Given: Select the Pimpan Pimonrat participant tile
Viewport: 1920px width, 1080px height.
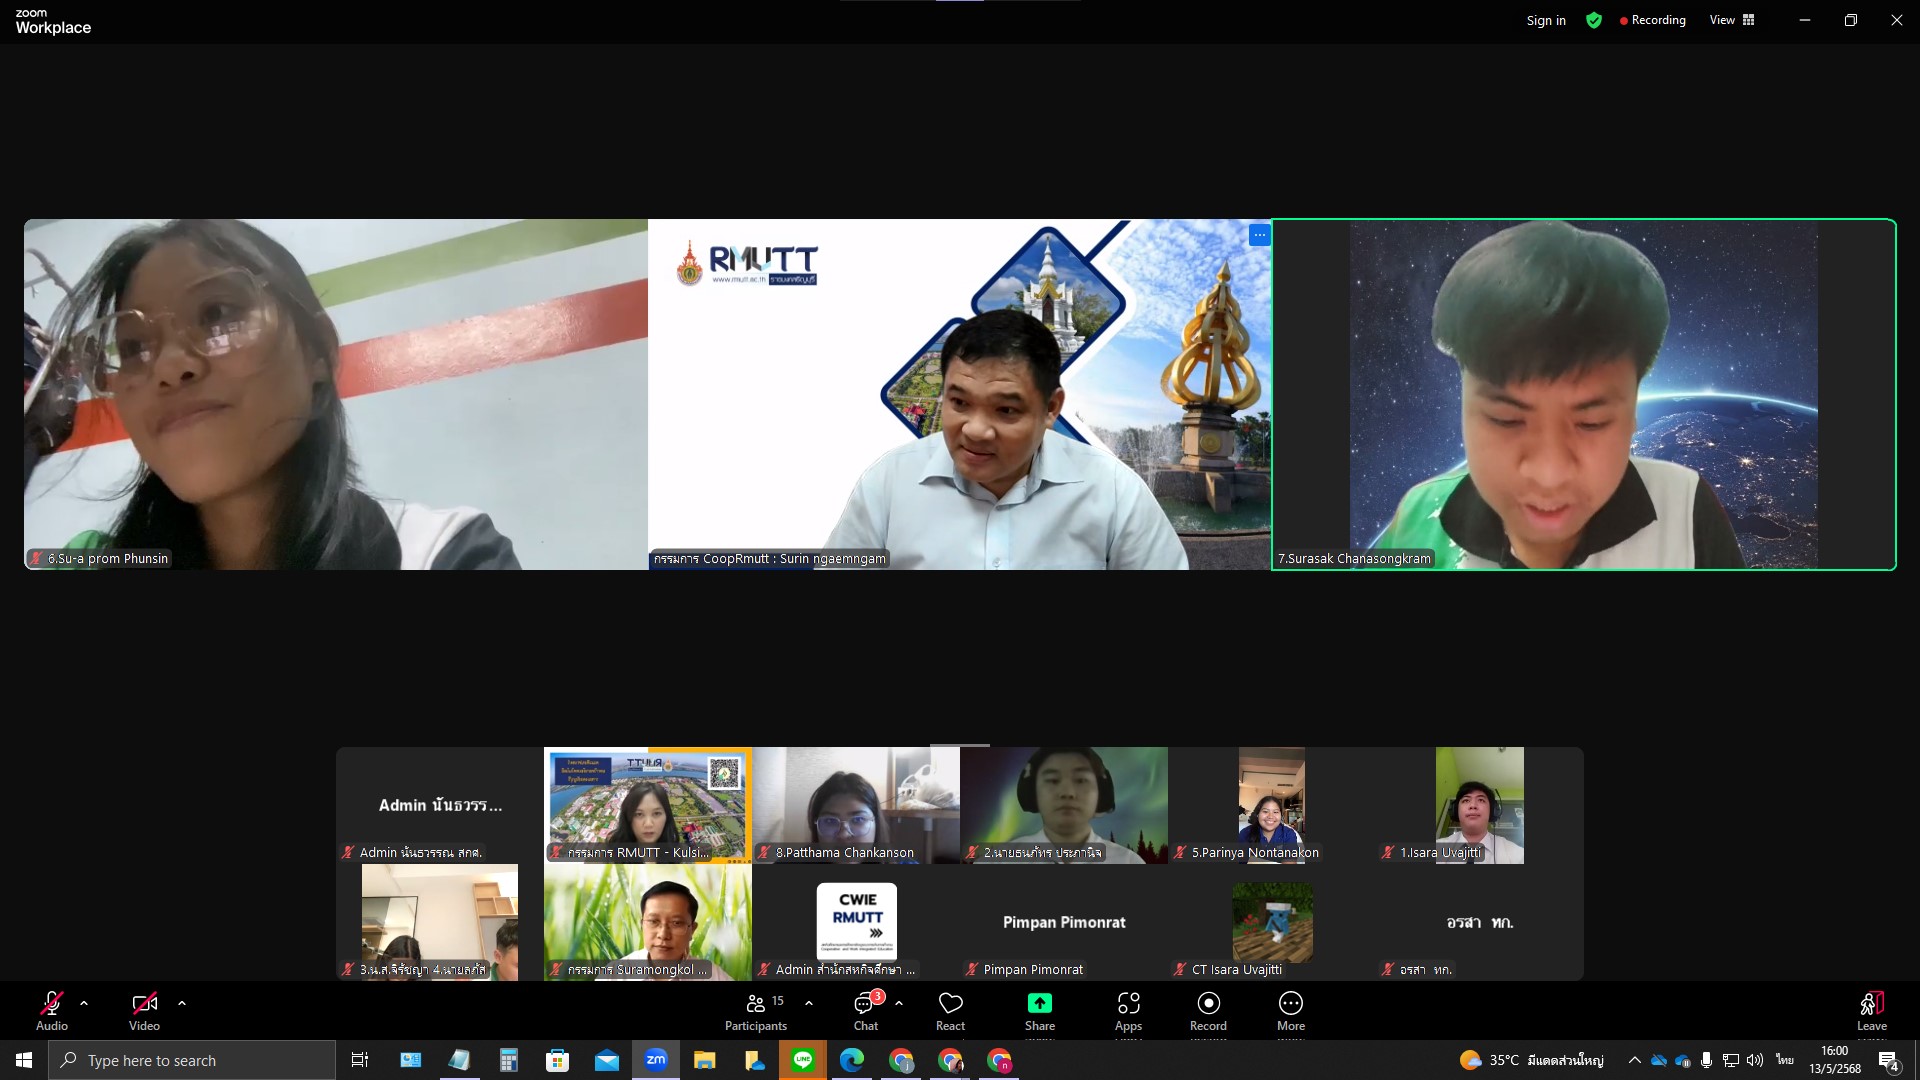Looking at the screenshot, I should click(1064, 922).
